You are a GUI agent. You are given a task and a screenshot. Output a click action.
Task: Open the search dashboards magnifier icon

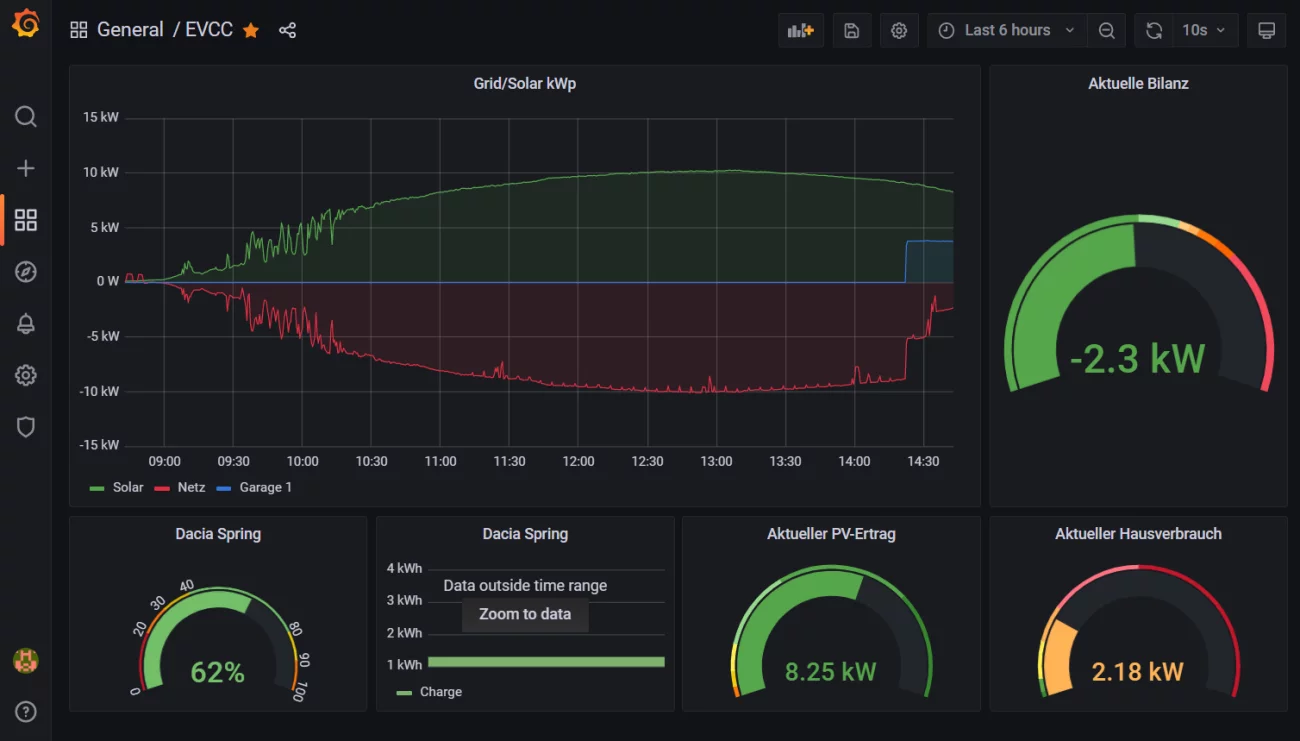pyautogui.click(x=26, y=117)
